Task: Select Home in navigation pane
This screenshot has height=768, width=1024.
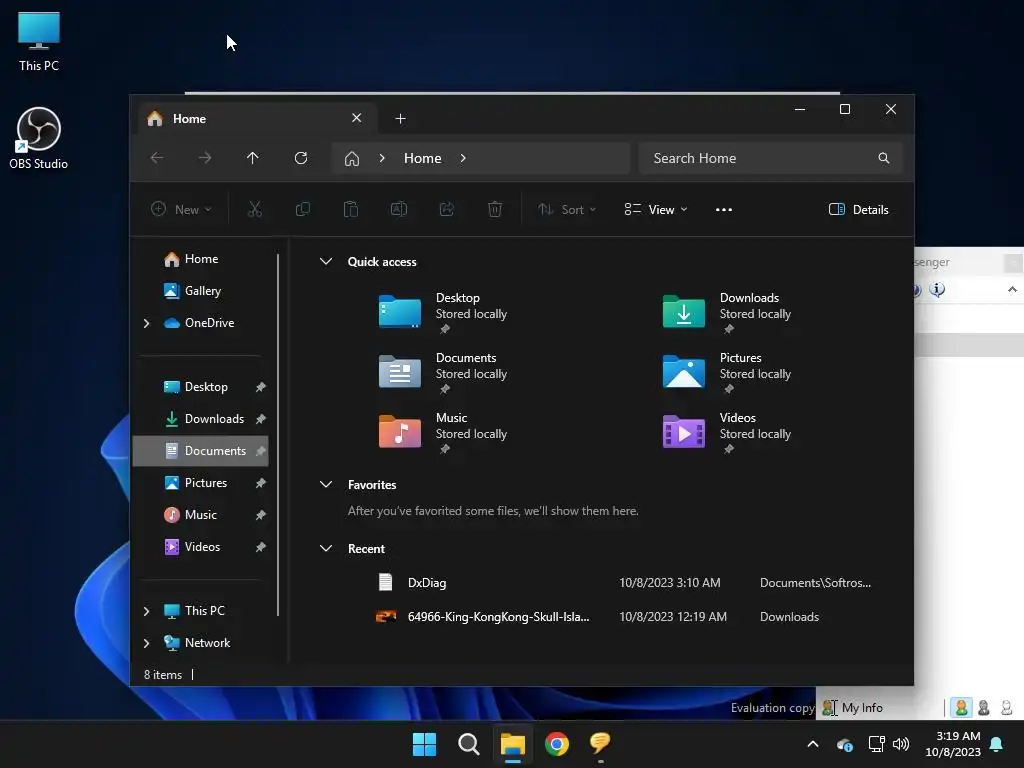Action: [x=202, y=259]
